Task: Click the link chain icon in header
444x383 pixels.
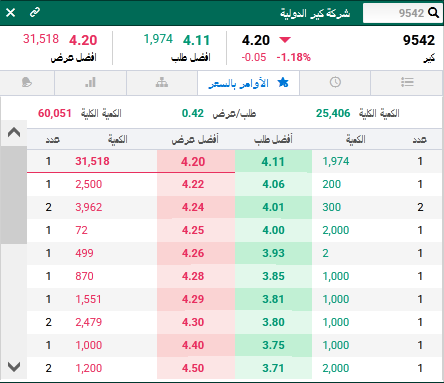Action: pos(35,13)
